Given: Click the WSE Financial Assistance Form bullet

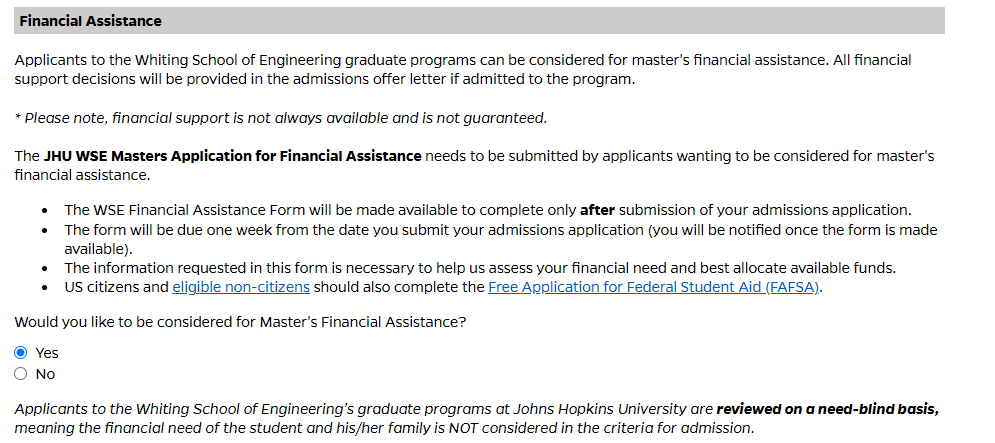Looking at the screenshot, I should pos(320,210).
